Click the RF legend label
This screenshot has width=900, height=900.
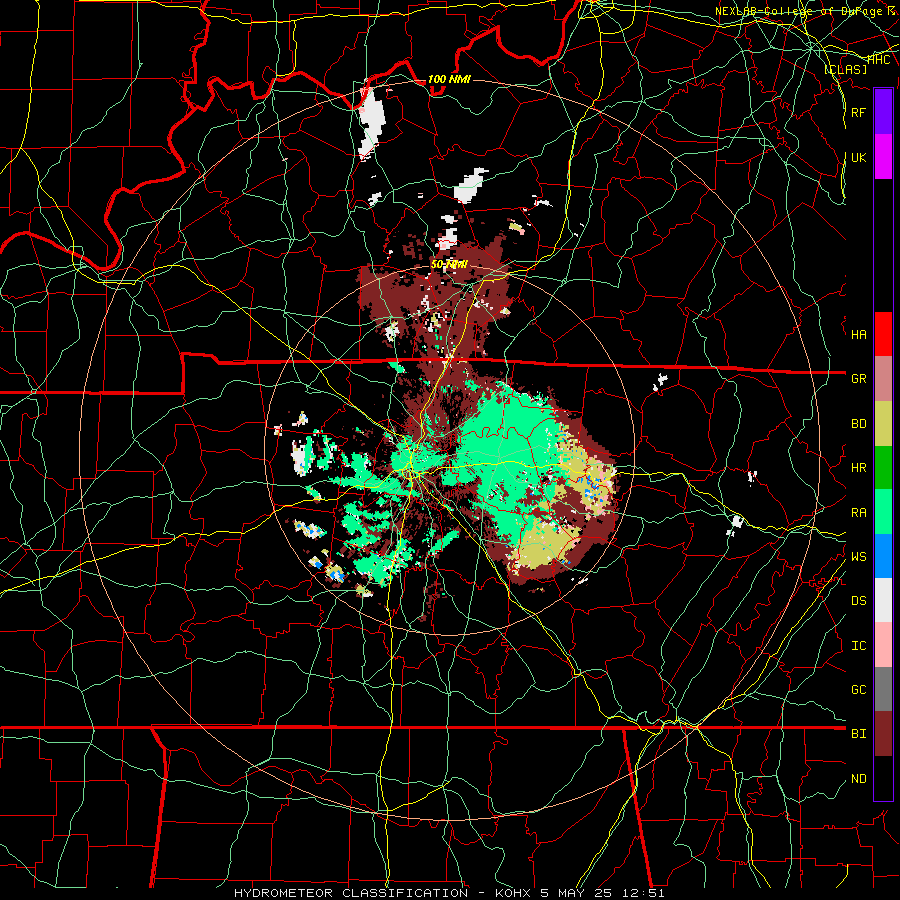(858, 112)
